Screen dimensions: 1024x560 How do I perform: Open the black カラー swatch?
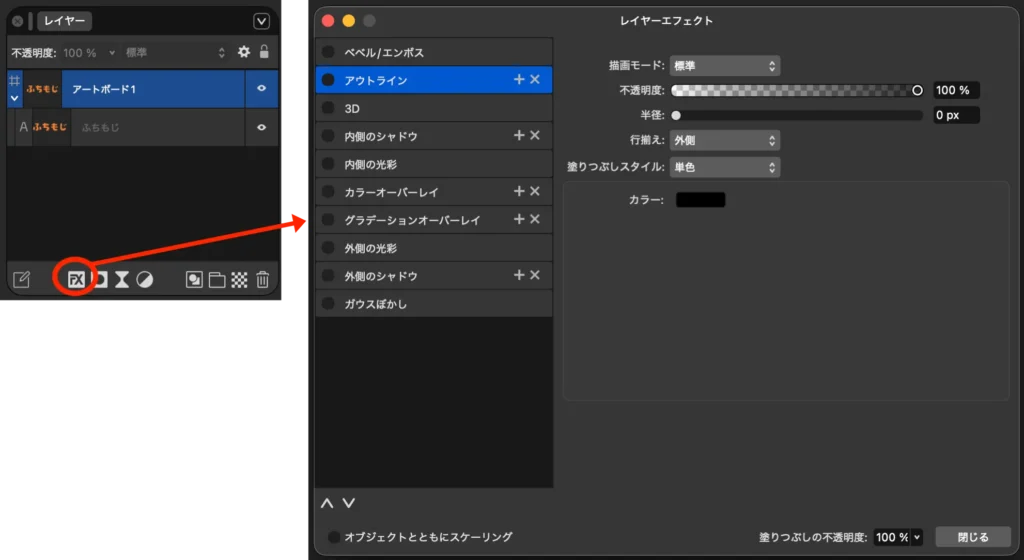click(x=700, y=200)
